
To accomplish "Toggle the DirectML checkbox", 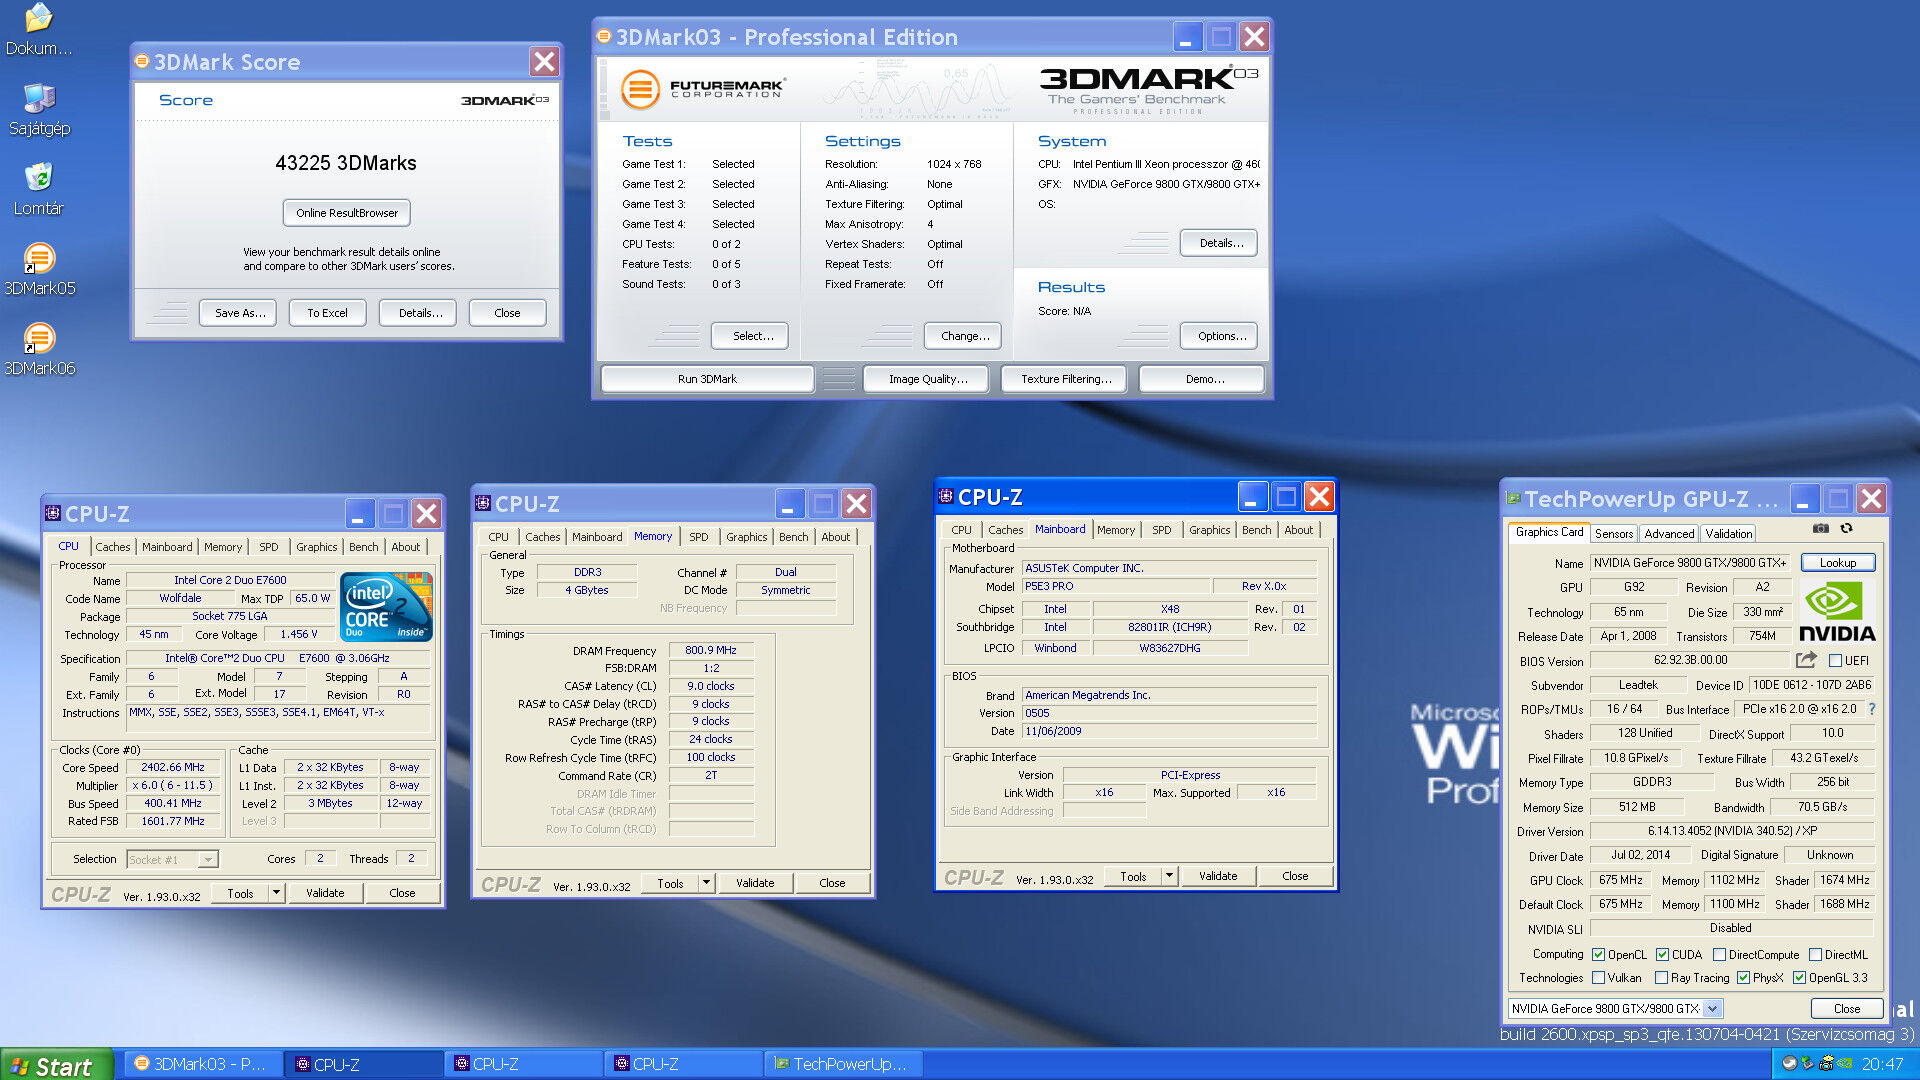I will point(1815,955).
